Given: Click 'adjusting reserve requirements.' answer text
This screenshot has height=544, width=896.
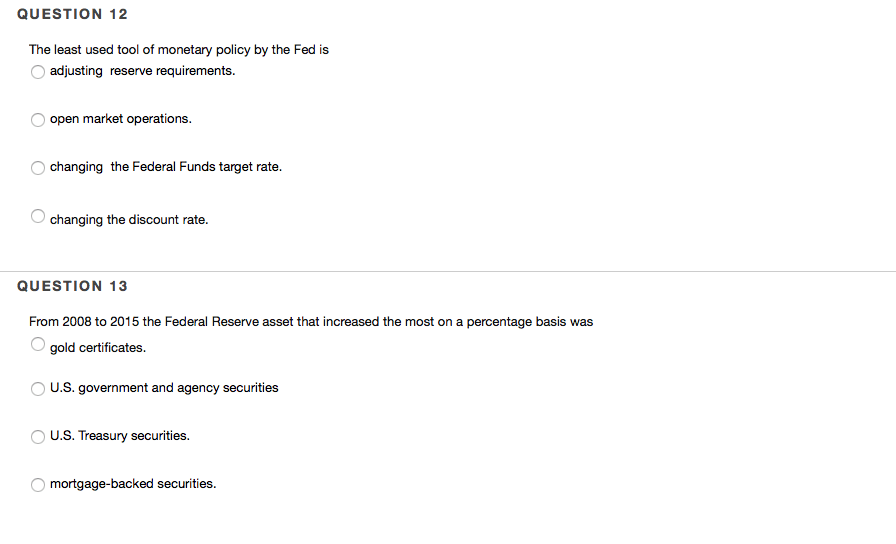Looking at the screenshot, I should click(x=142, y=71).
